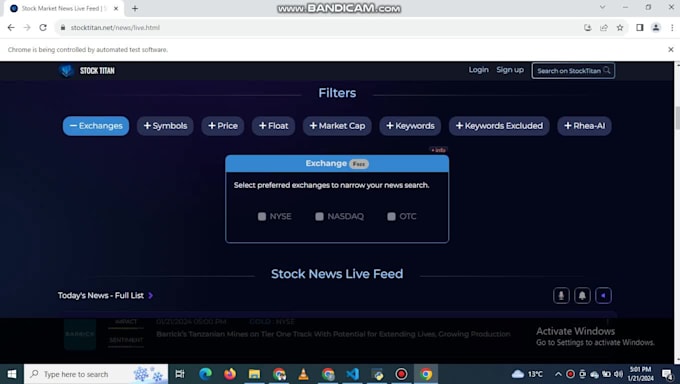Open Task View on taskbar
This screenshot has height=384, width=680.
coord(180,374)
